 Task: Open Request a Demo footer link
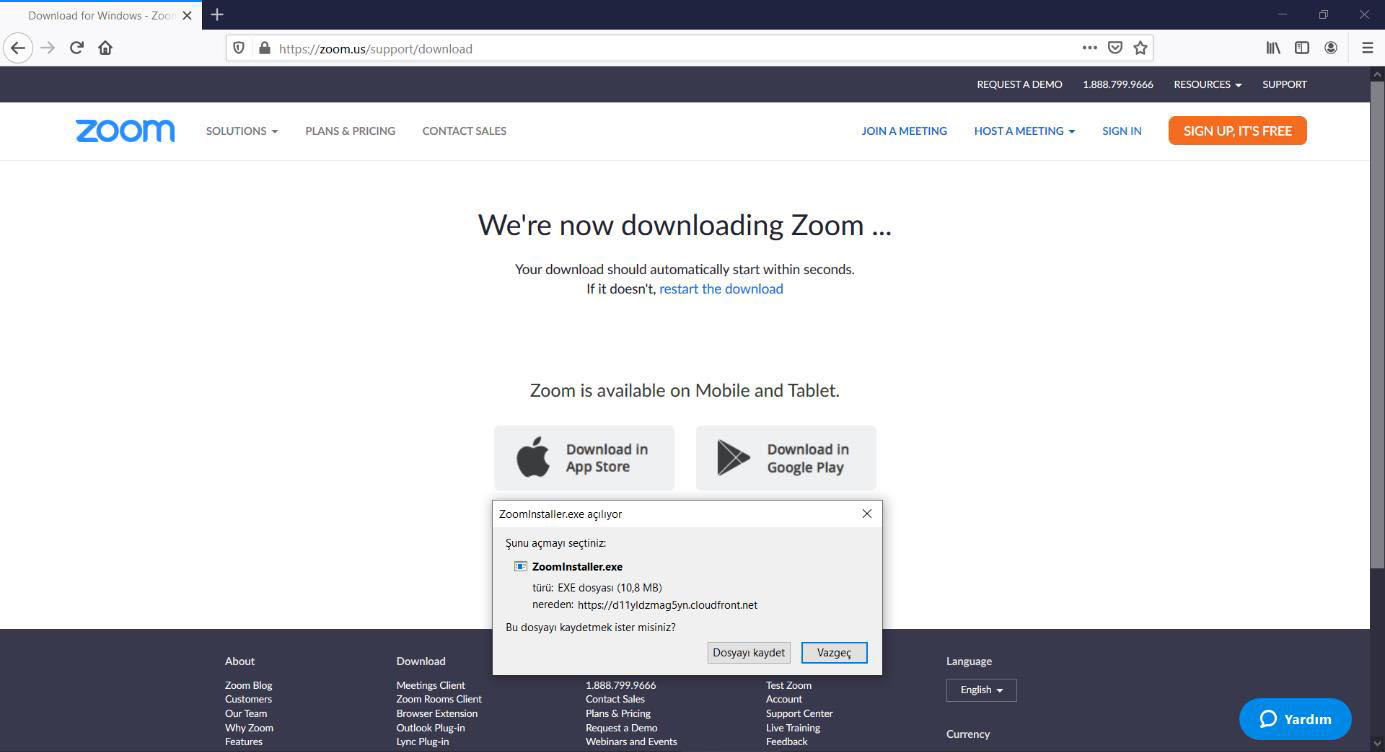(x=621, y=727)
